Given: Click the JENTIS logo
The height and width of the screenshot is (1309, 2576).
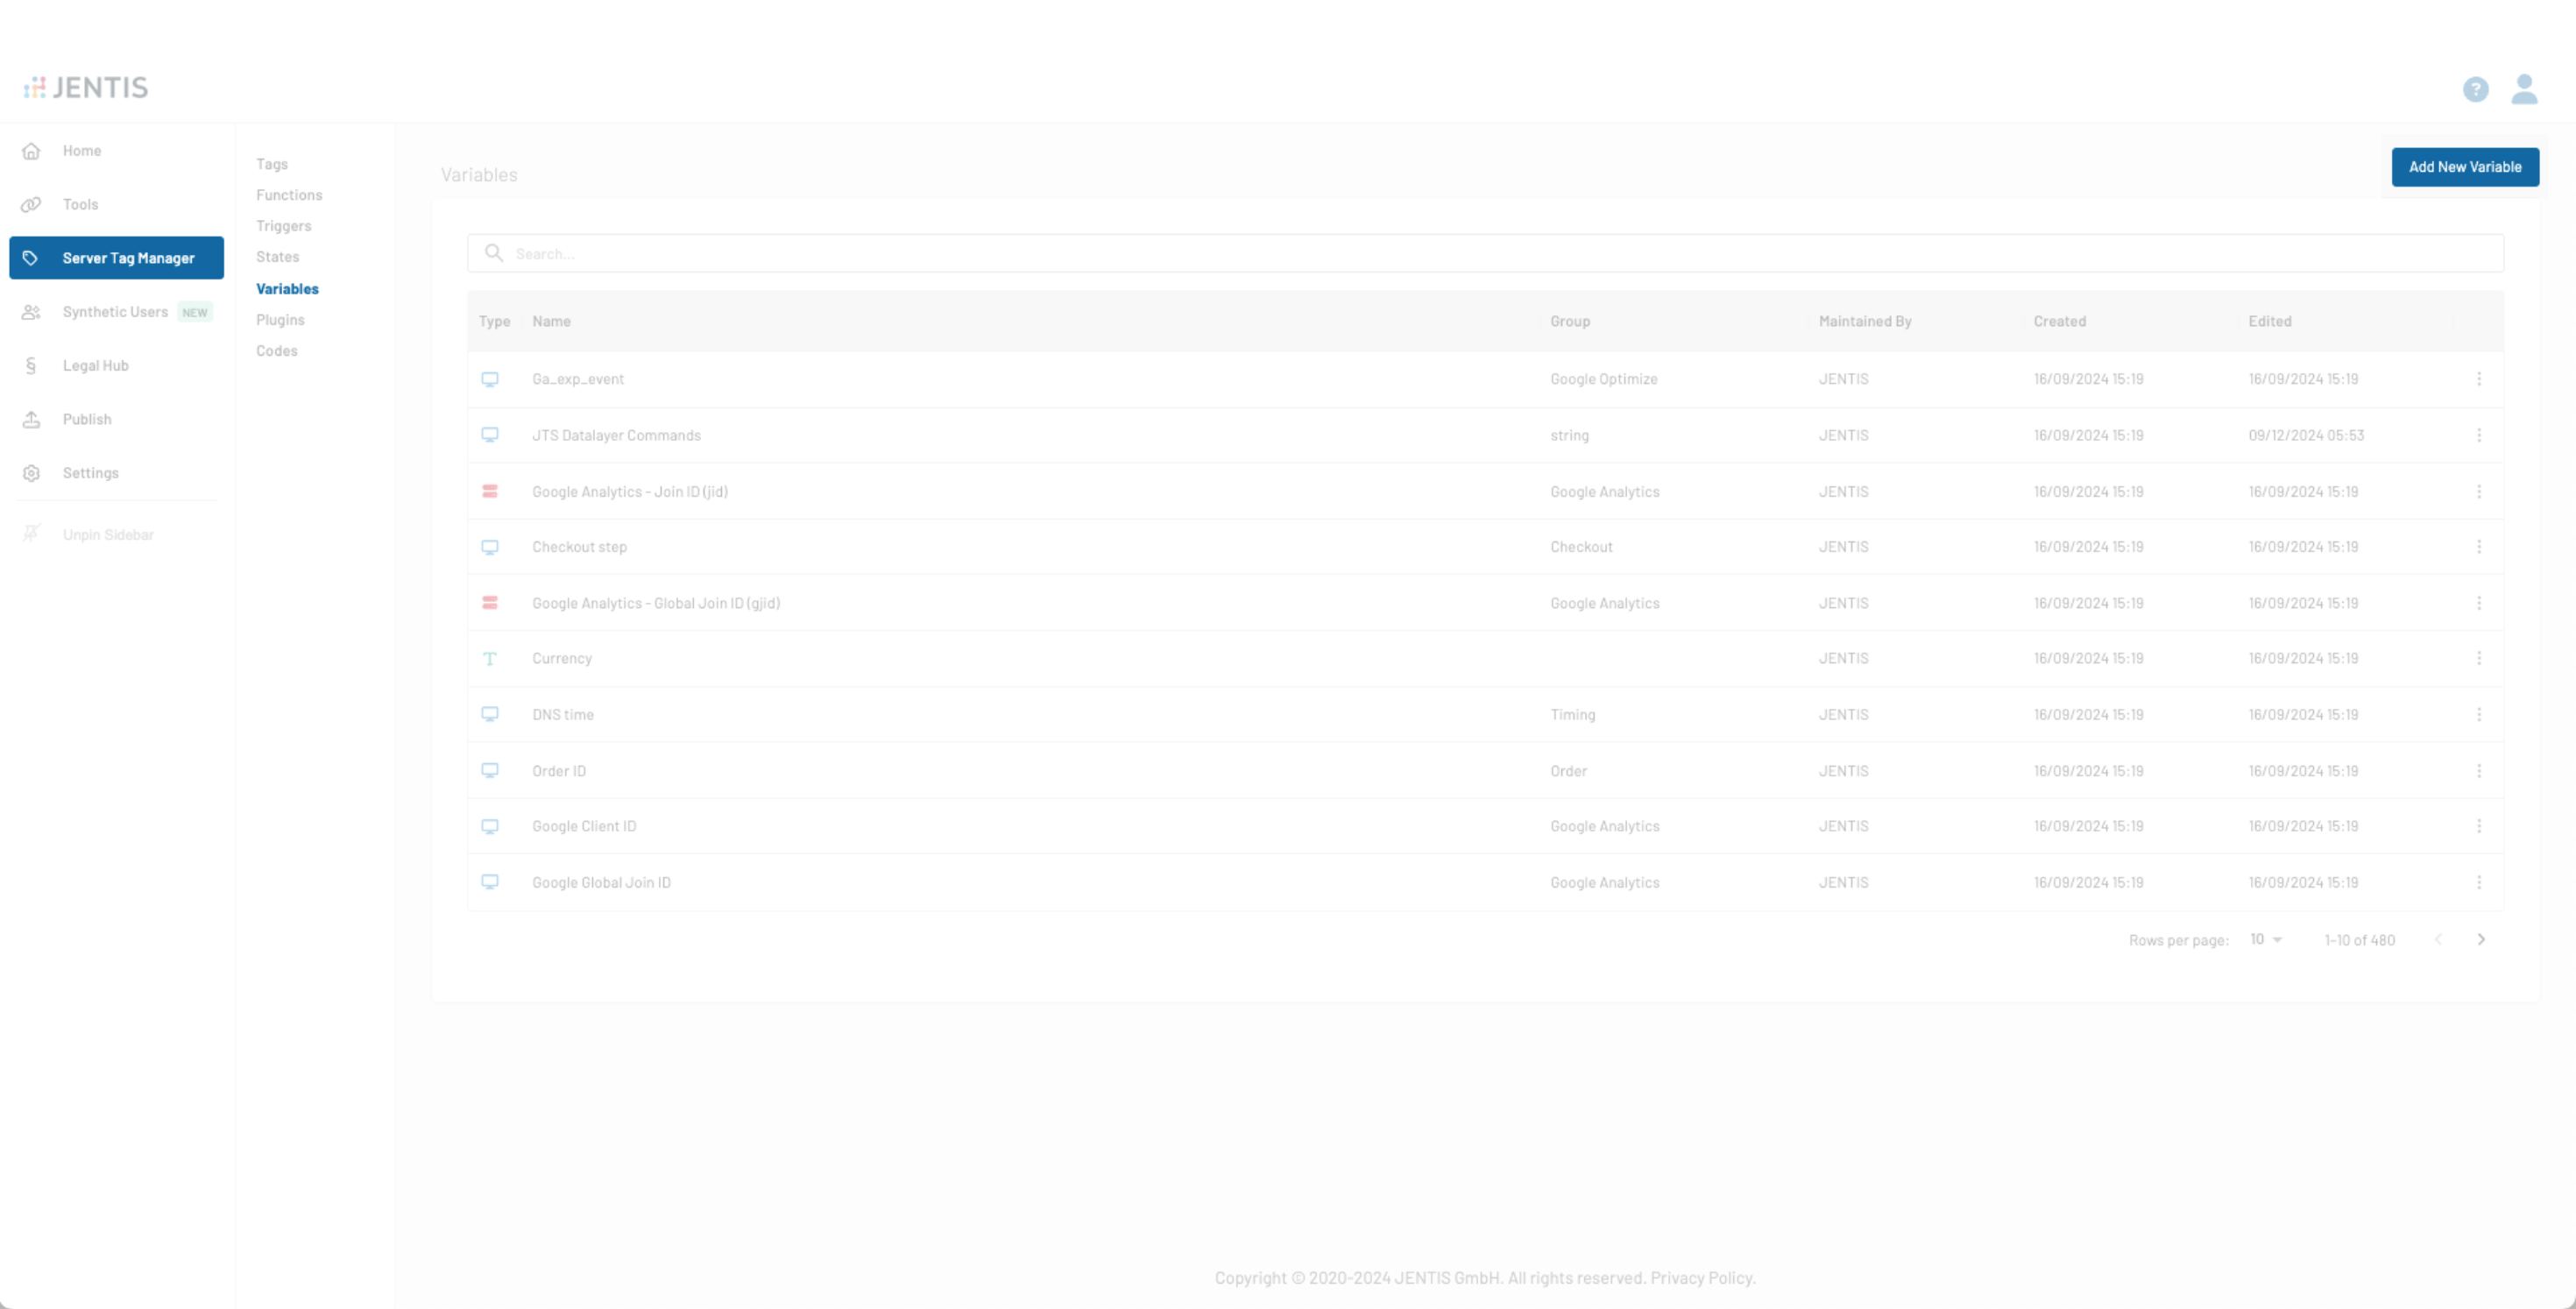Looking at the screenshot, I should (x=86, y=88).
